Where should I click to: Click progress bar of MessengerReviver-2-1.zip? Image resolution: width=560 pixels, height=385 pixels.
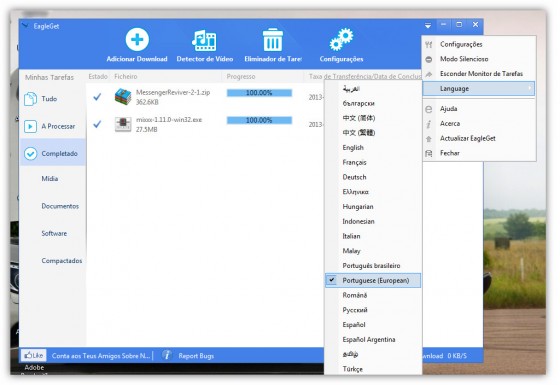259,93
